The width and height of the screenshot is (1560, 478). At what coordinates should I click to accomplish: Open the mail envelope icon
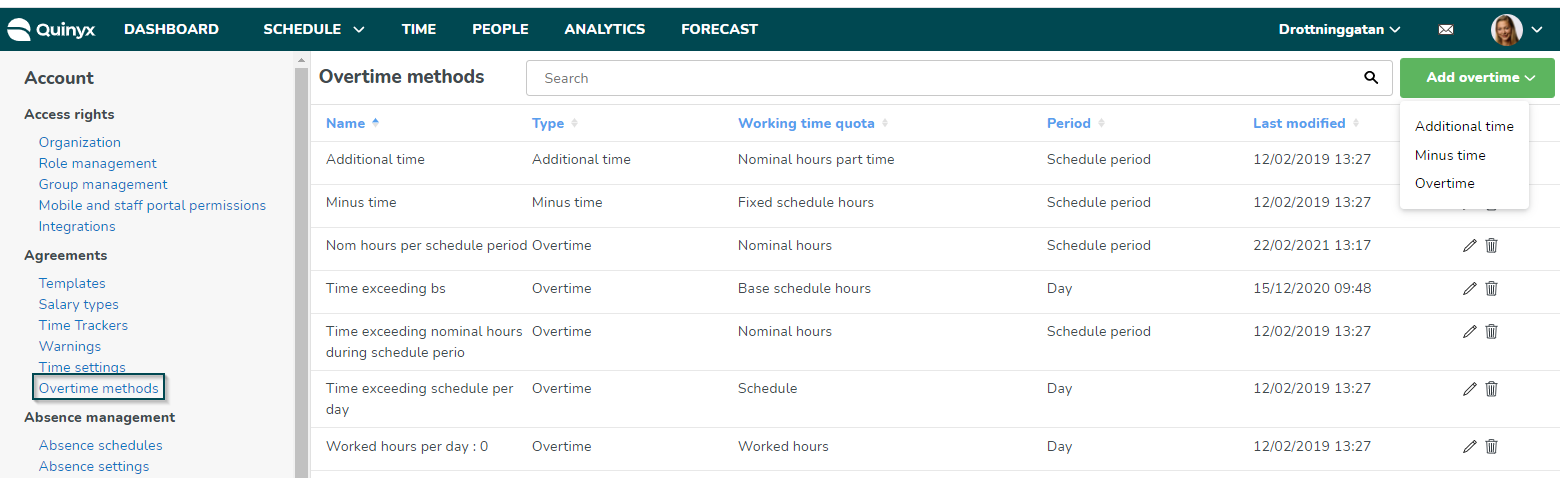pyautogui.click(x=1445, y=30)
